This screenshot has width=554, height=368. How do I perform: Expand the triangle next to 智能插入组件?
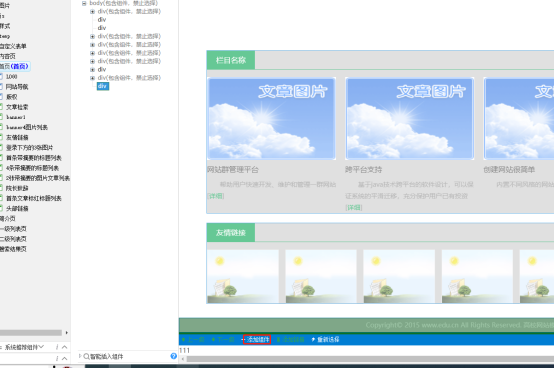(80, 356)
